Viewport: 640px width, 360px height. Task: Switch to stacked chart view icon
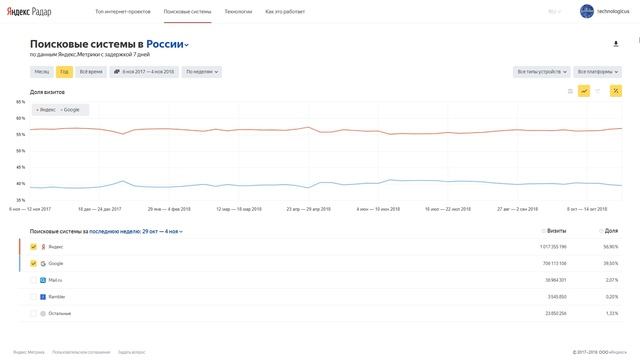(x=598, y=91)
